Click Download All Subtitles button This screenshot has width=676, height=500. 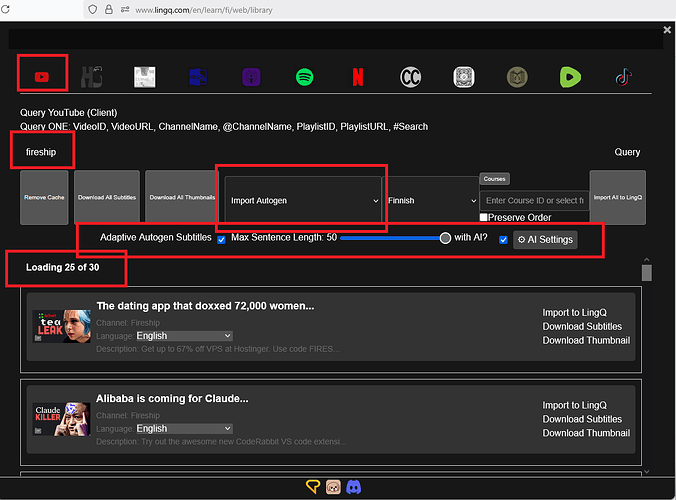click(x=107, y=197)
